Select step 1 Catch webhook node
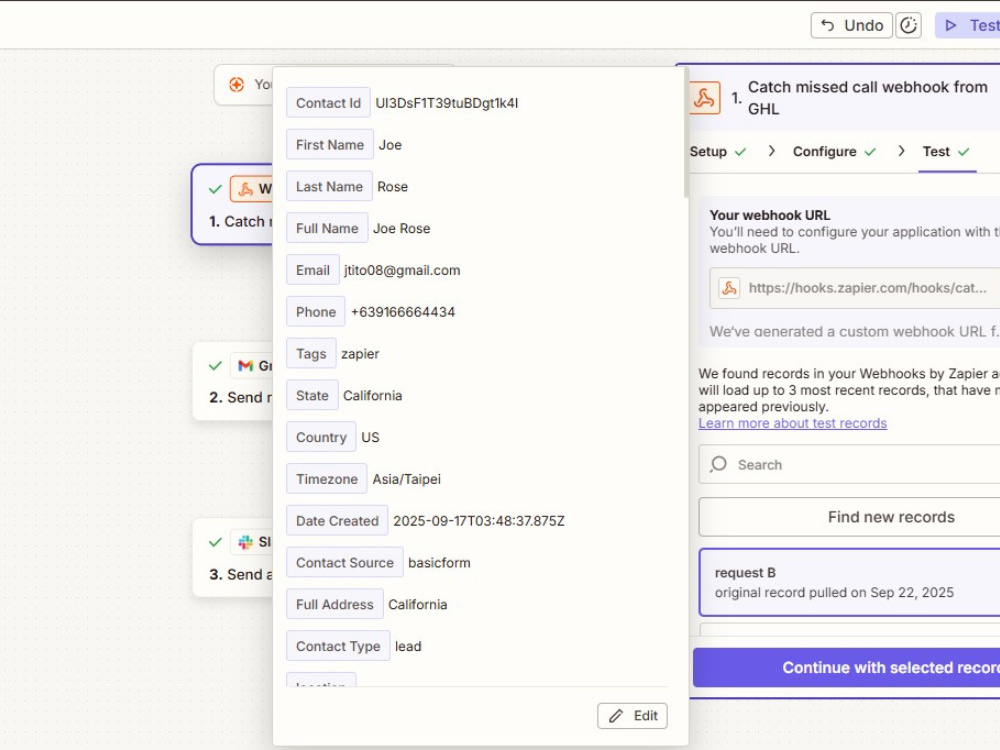The image size is (1000, 750). coord(232,204)
